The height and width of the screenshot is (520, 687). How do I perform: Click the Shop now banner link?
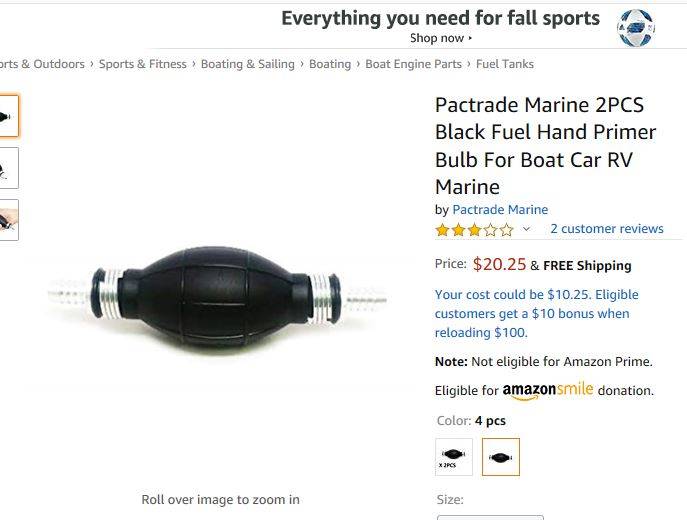point(441,38)
